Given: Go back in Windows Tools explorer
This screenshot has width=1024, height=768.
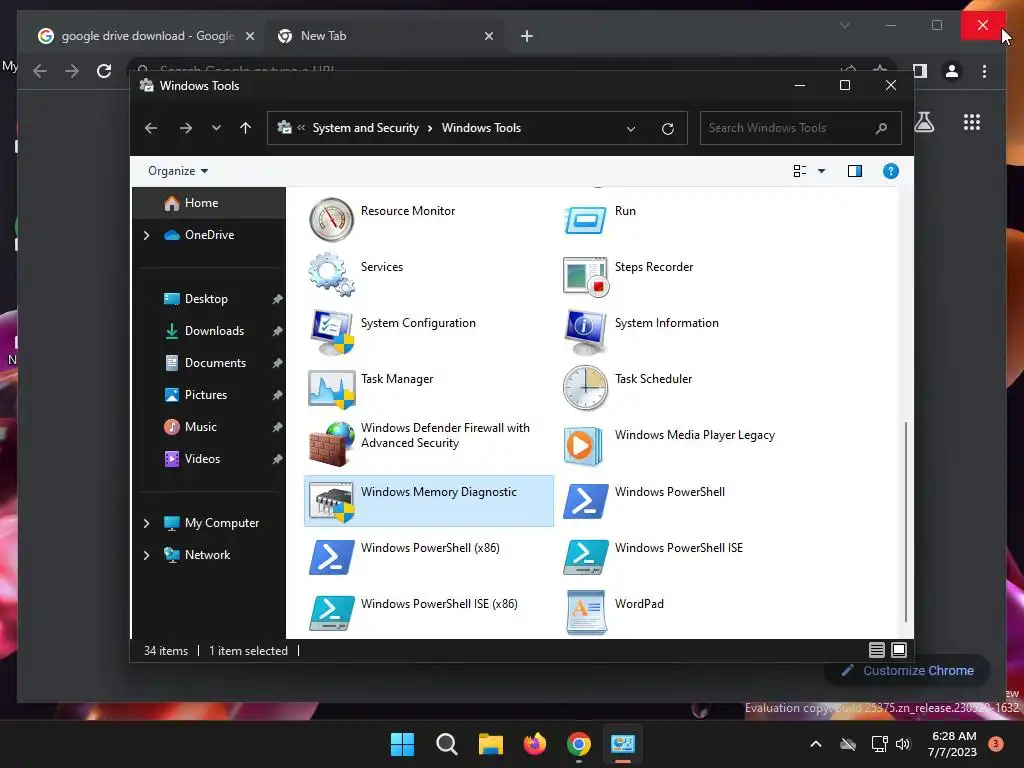Looking at the screenshot, I should pyautogui.click(x=151, y=128).
